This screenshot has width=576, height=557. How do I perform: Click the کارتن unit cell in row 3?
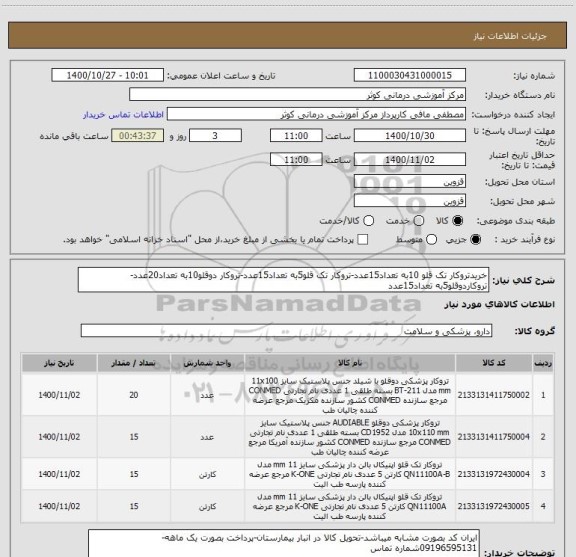(207, 475)
